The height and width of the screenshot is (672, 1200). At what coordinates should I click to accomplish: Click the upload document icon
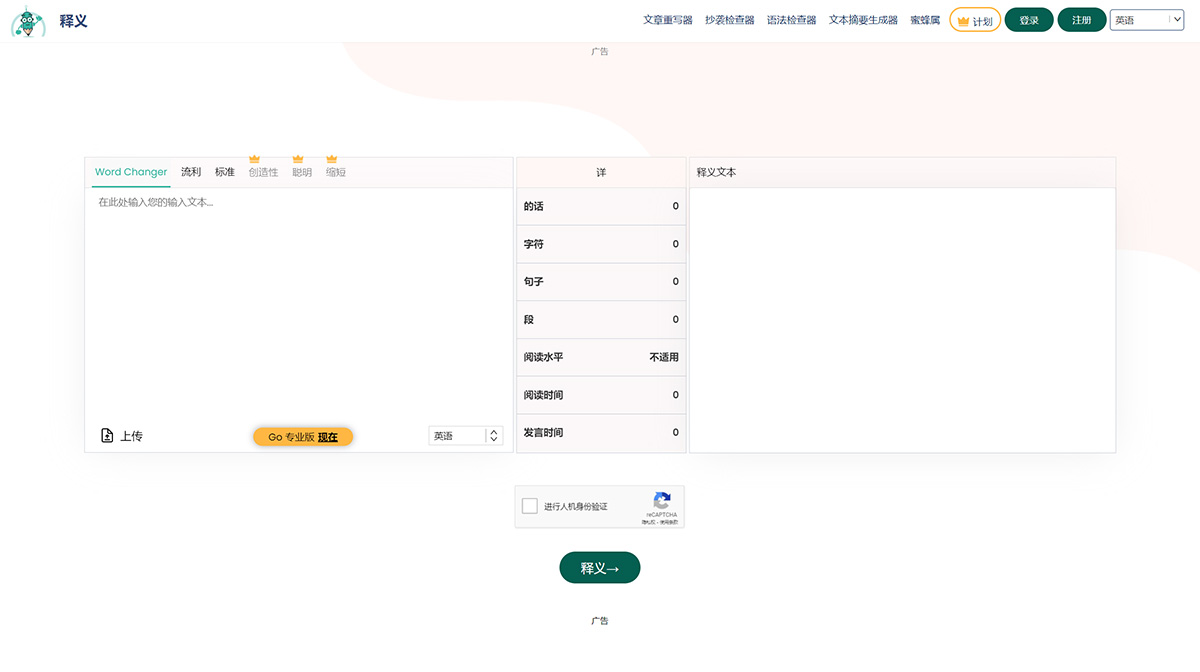106,435
